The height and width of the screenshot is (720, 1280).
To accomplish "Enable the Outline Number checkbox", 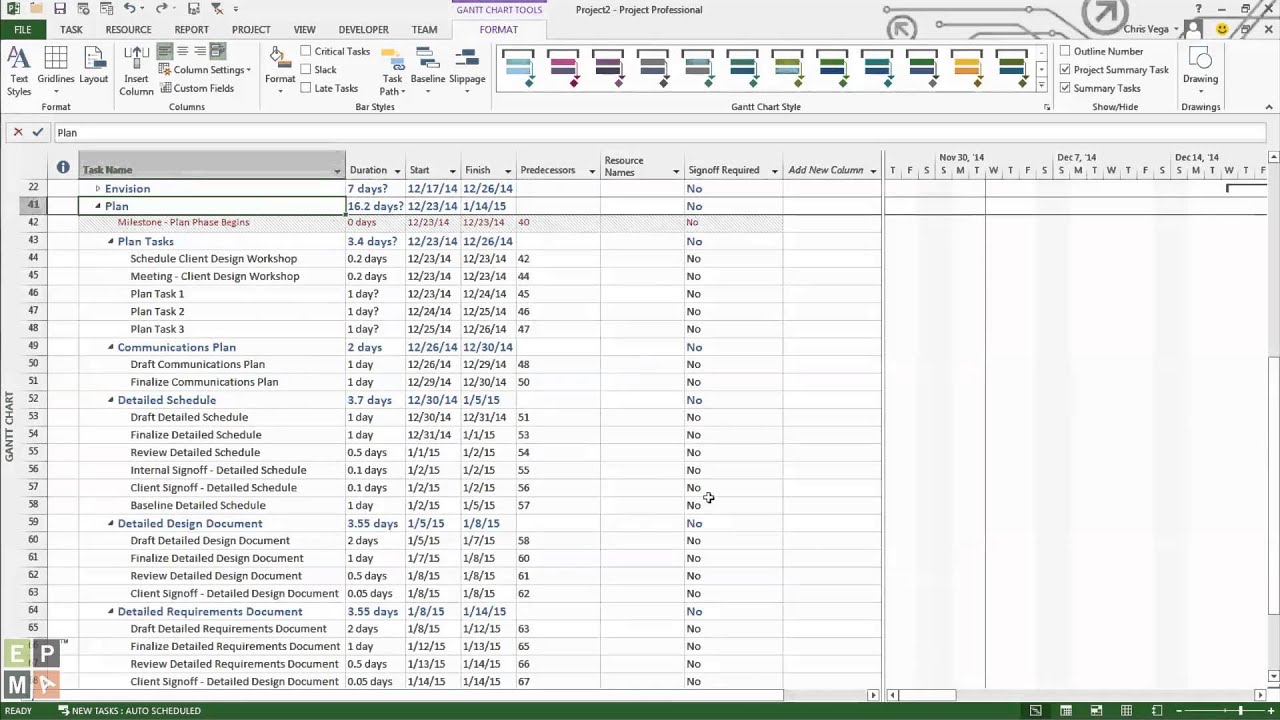I will [1065, 51].
